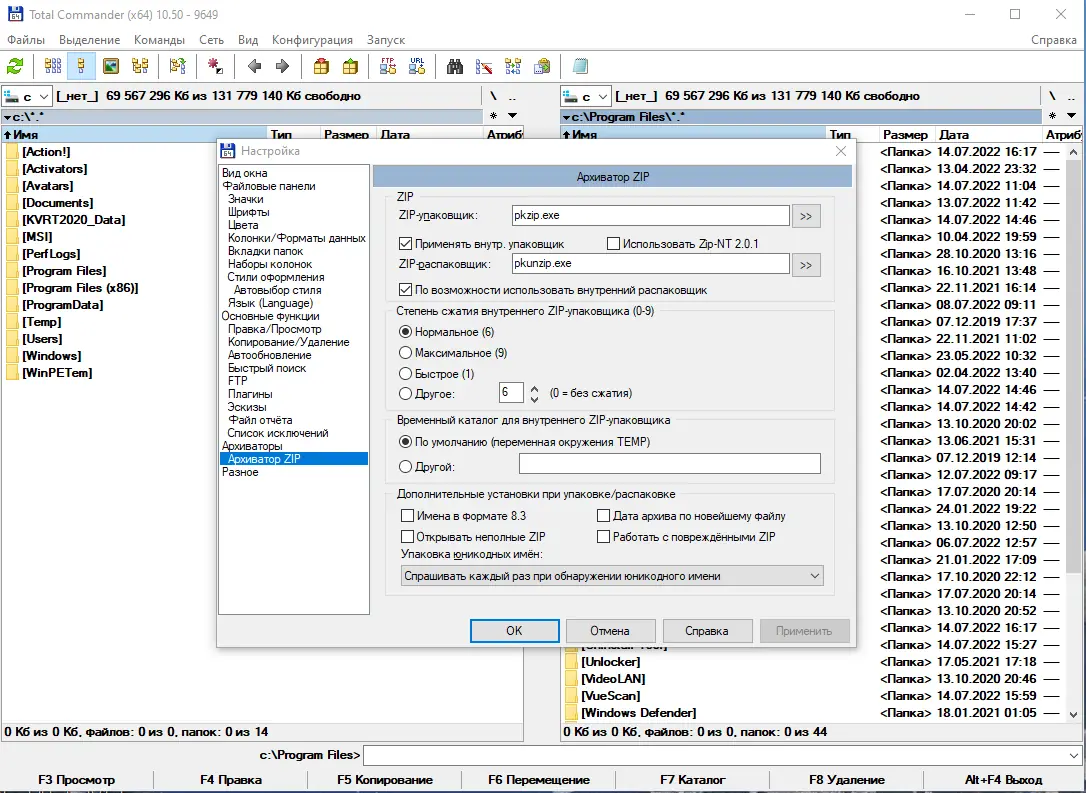The height and width of the screenshot is (793, 1086).
Task: Click the dialog Справка button
Action: pyautogui.click(x=707, y=631)
